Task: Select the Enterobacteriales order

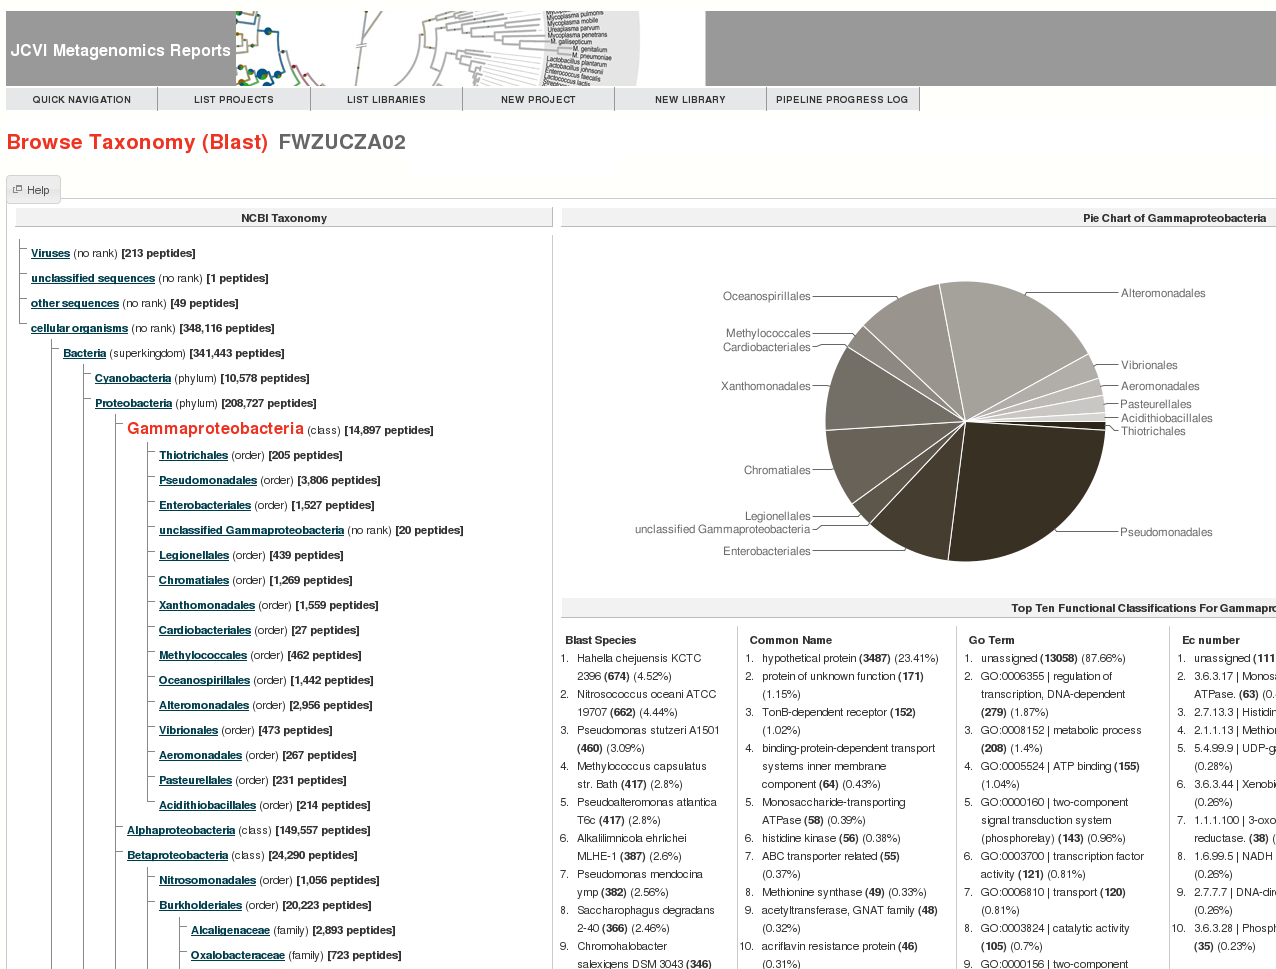Action: click(x=204, y=504)
